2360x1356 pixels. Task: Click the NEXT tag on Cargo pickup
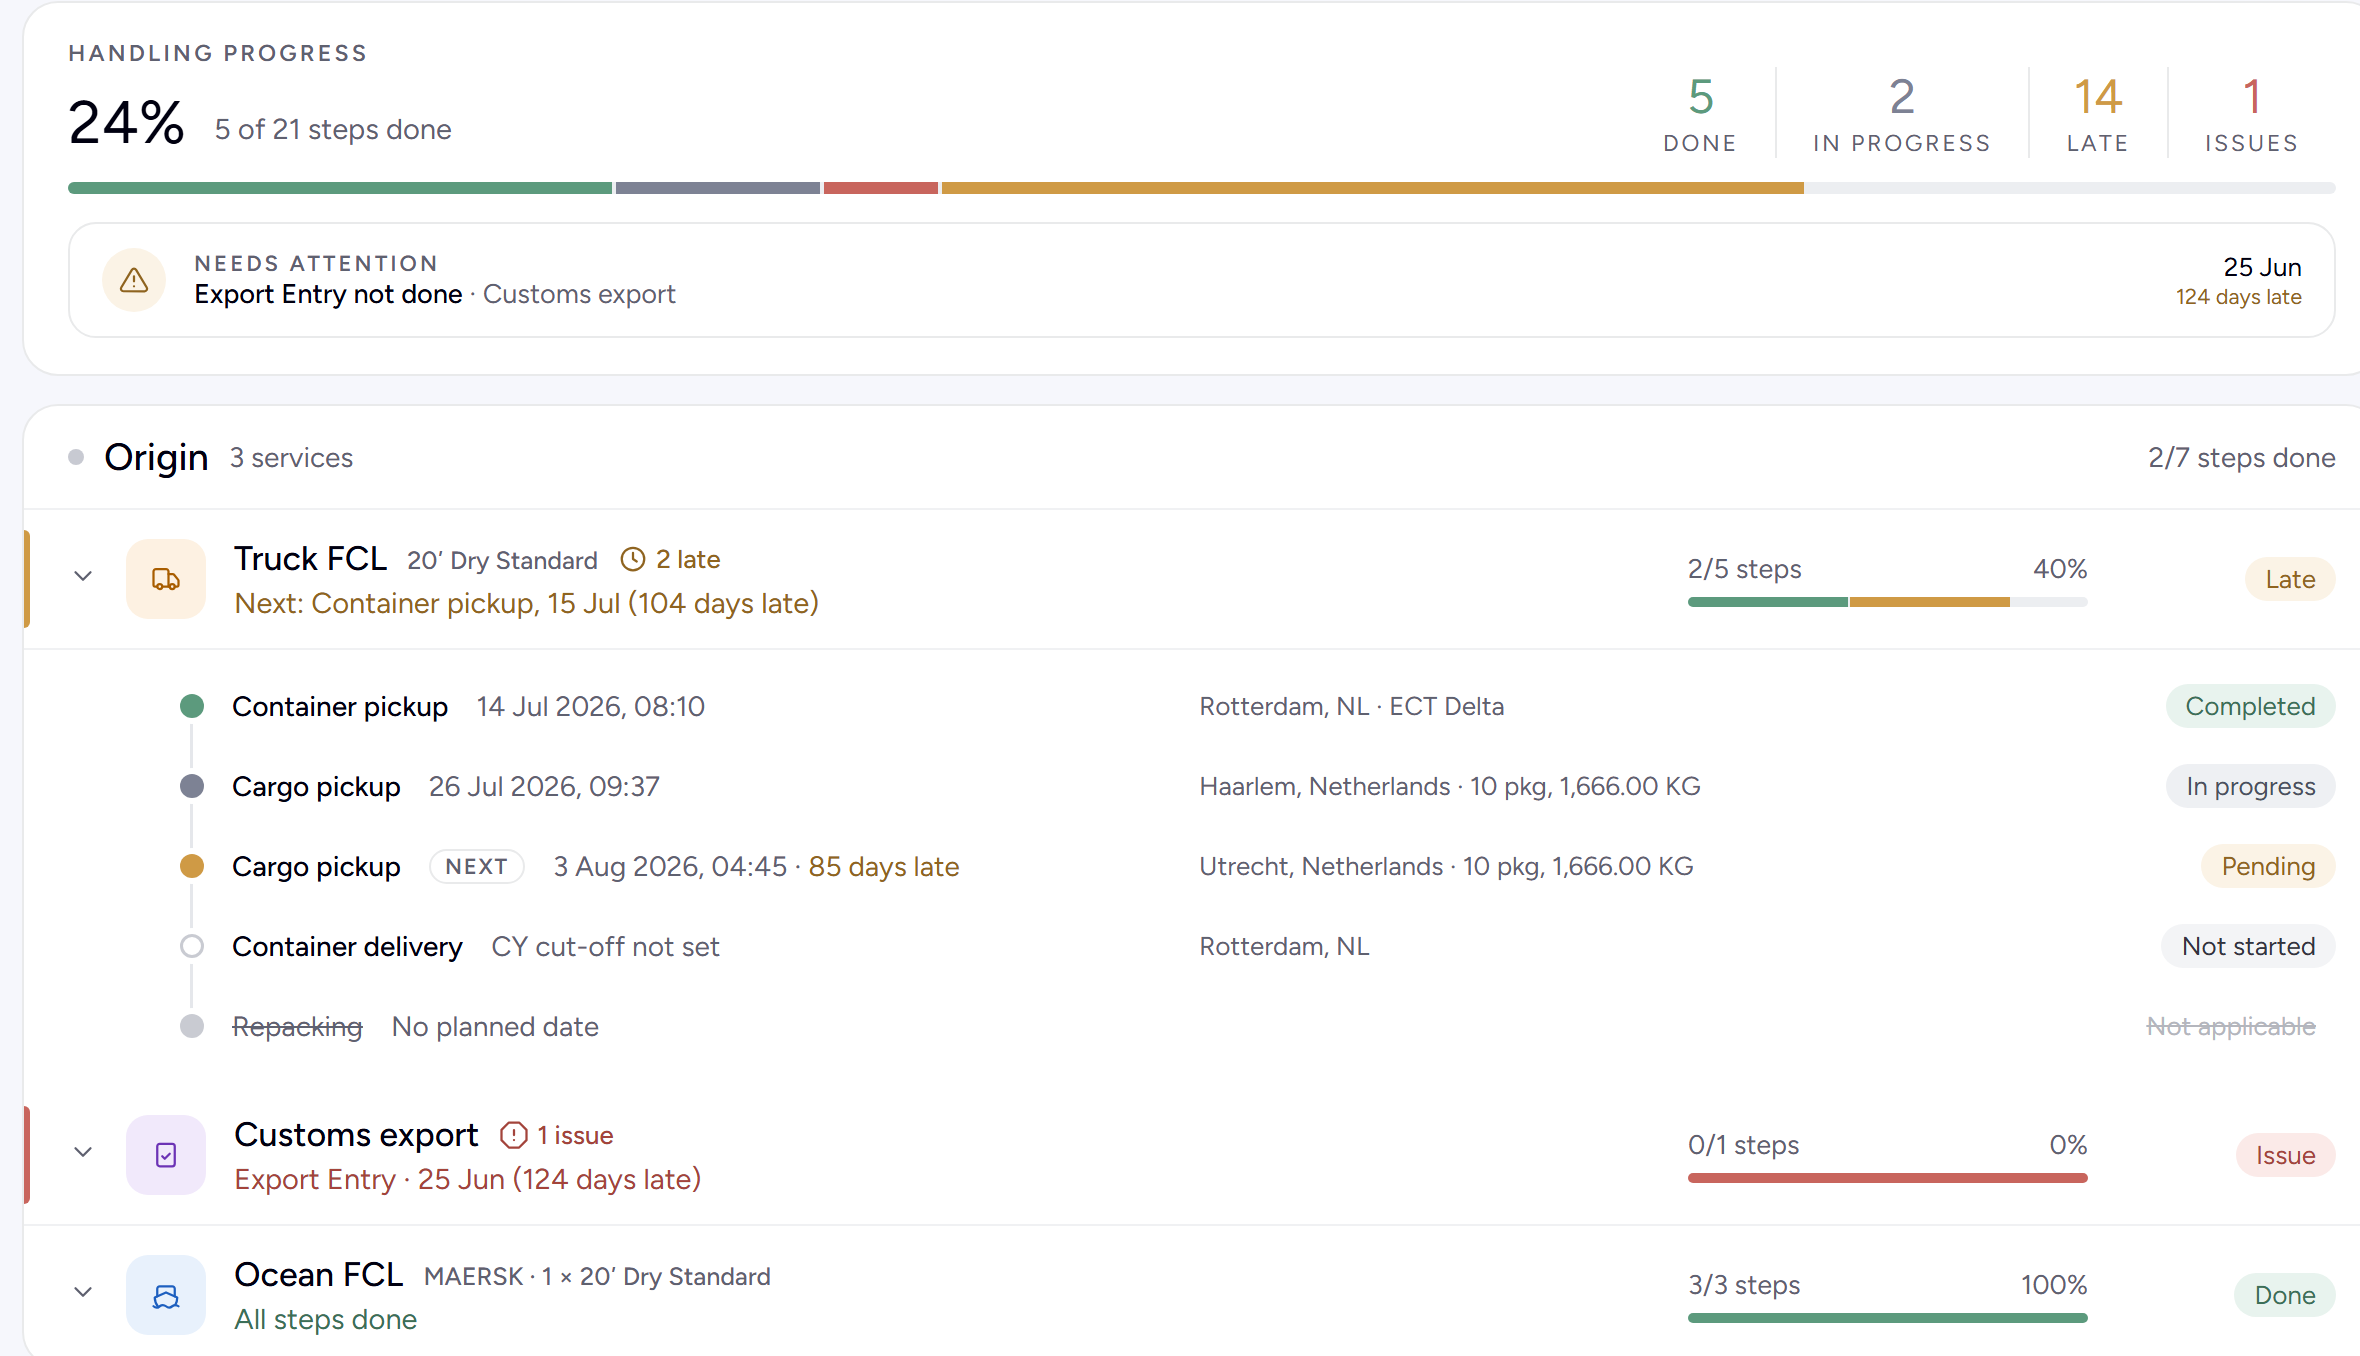coord(477,866)
